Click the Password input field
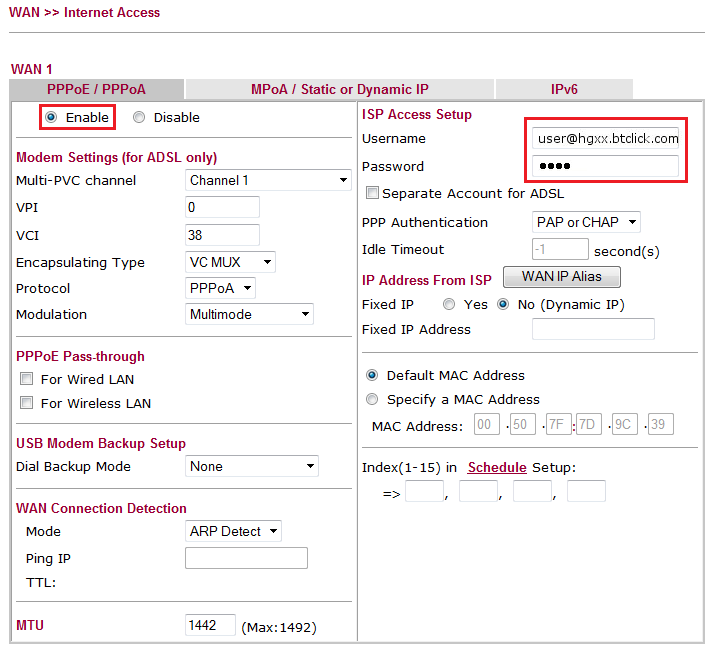Image resolution: width=717 pixels, height=653 pixels. [x=605, y=166]
